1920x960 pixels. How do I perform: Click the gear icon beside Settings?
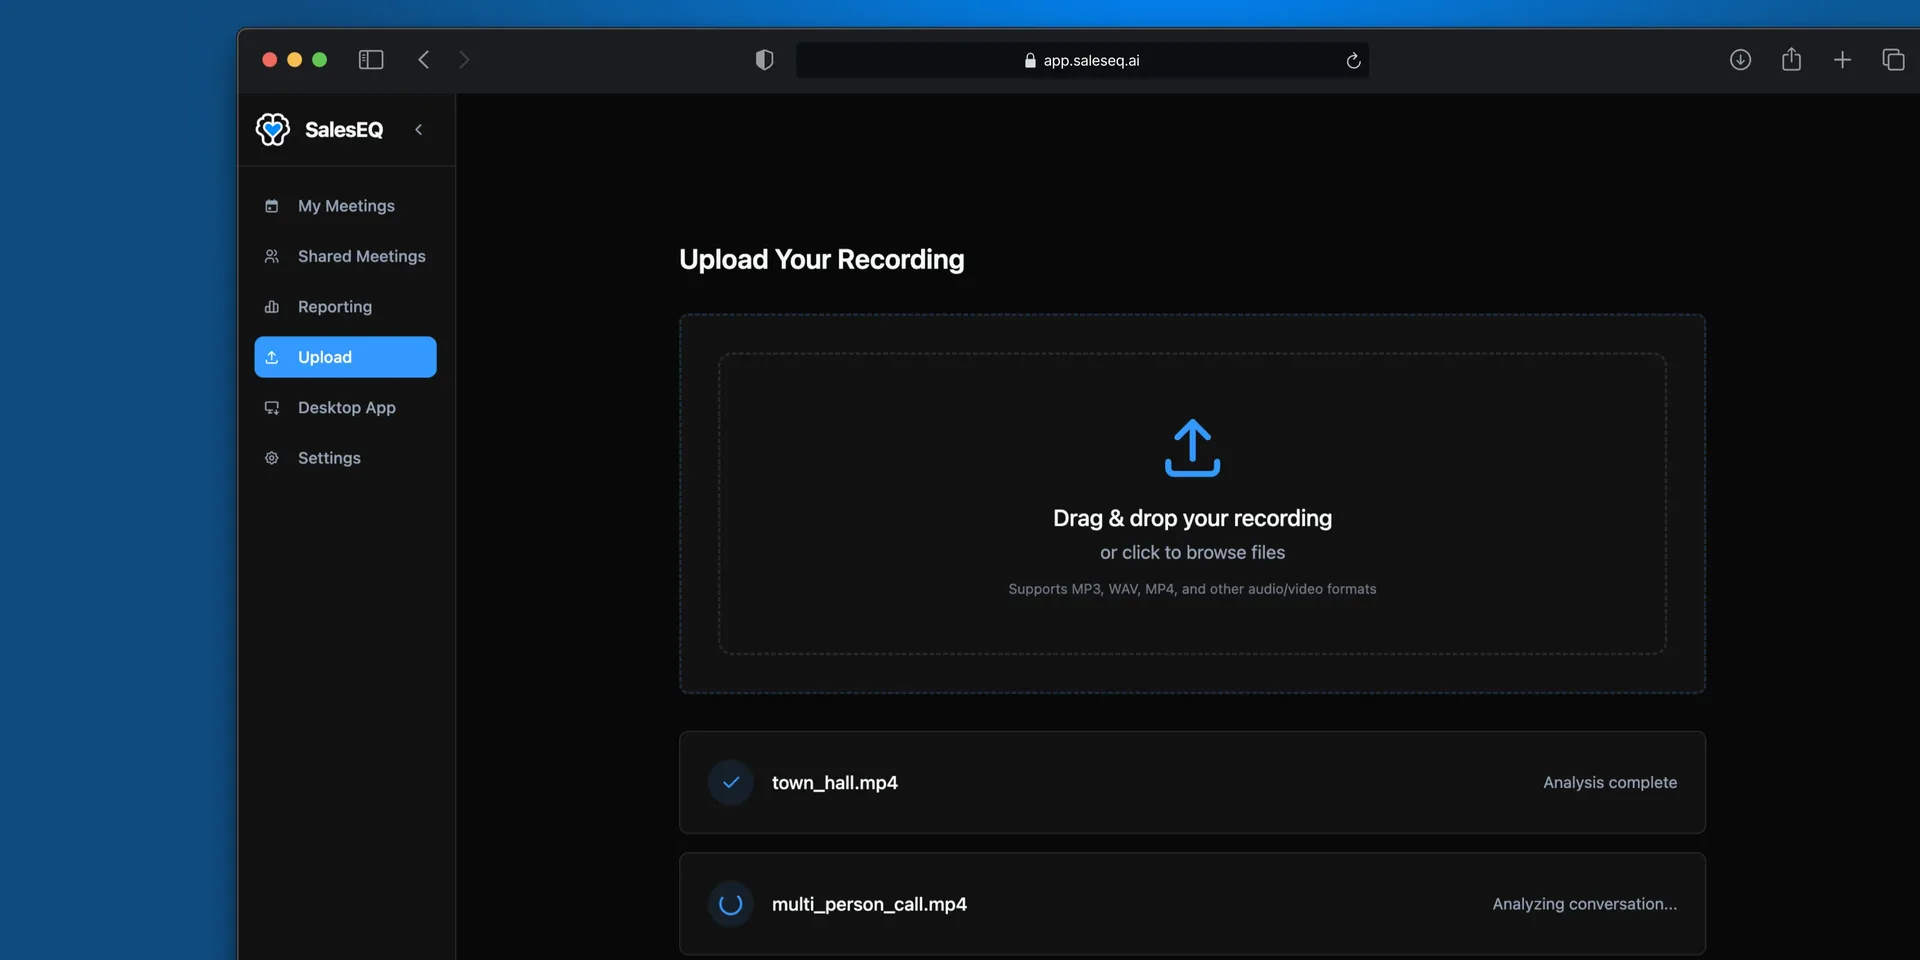[271, 458]
